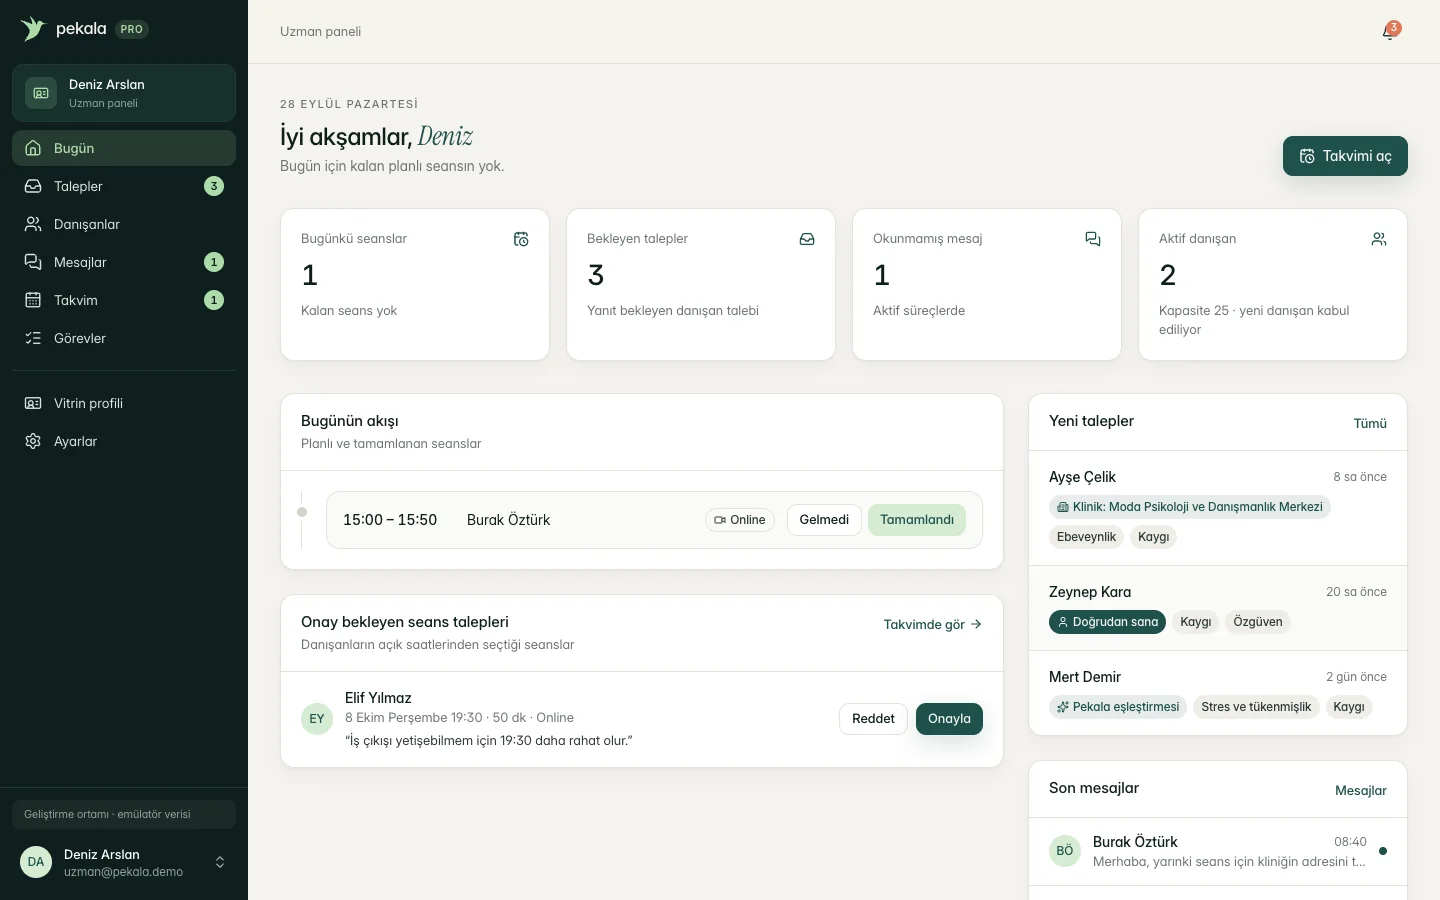
Task: Open Talepler in the sidebar
Action: tap(124, 186)
